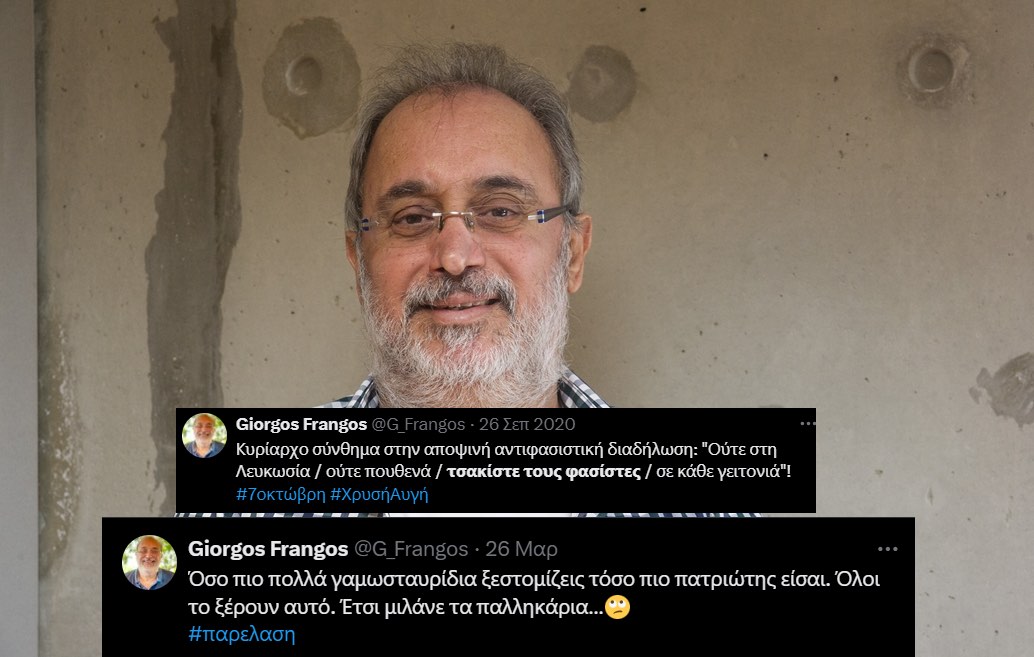Screen dimensions: 1034x657
Task: Open the #παρελαση hashtag
Action: [241, 634]
